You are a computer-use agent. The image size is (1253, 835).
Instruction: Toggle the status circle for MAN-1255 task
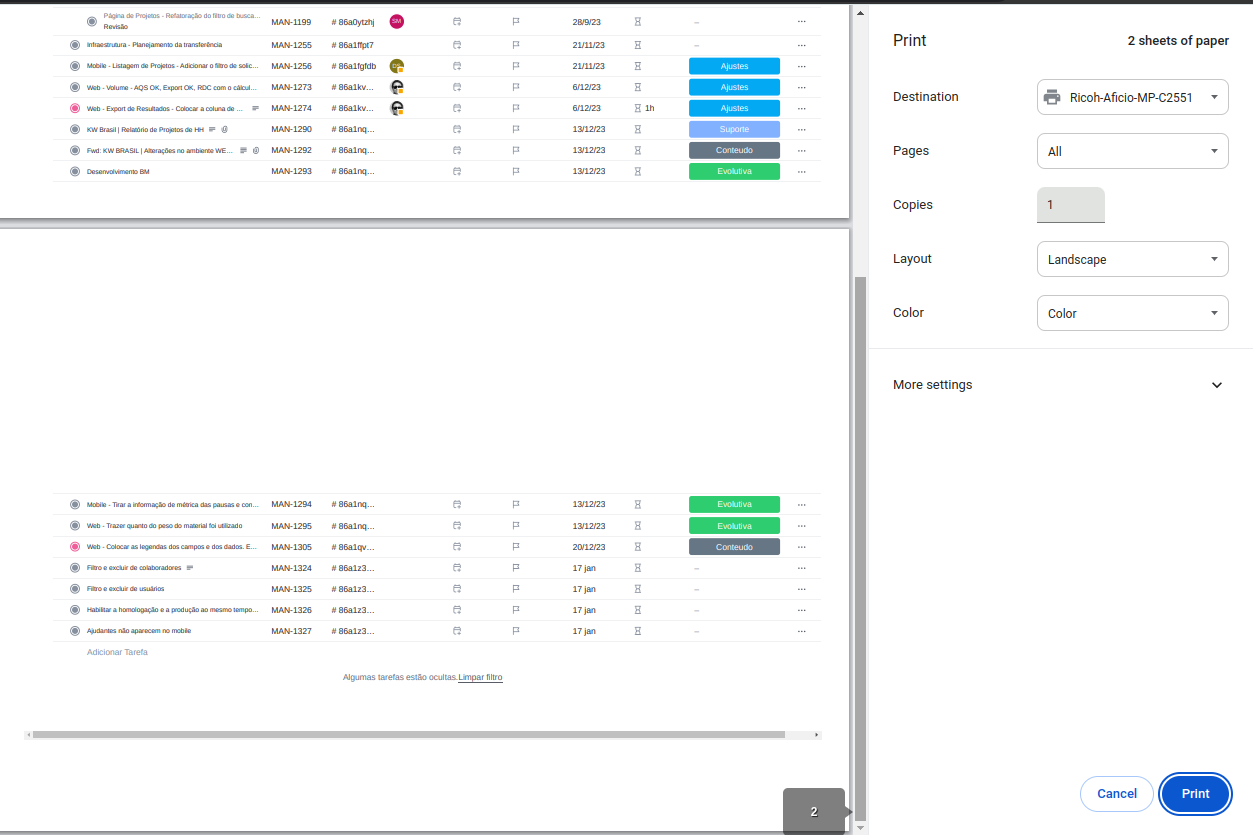[75, 45]
